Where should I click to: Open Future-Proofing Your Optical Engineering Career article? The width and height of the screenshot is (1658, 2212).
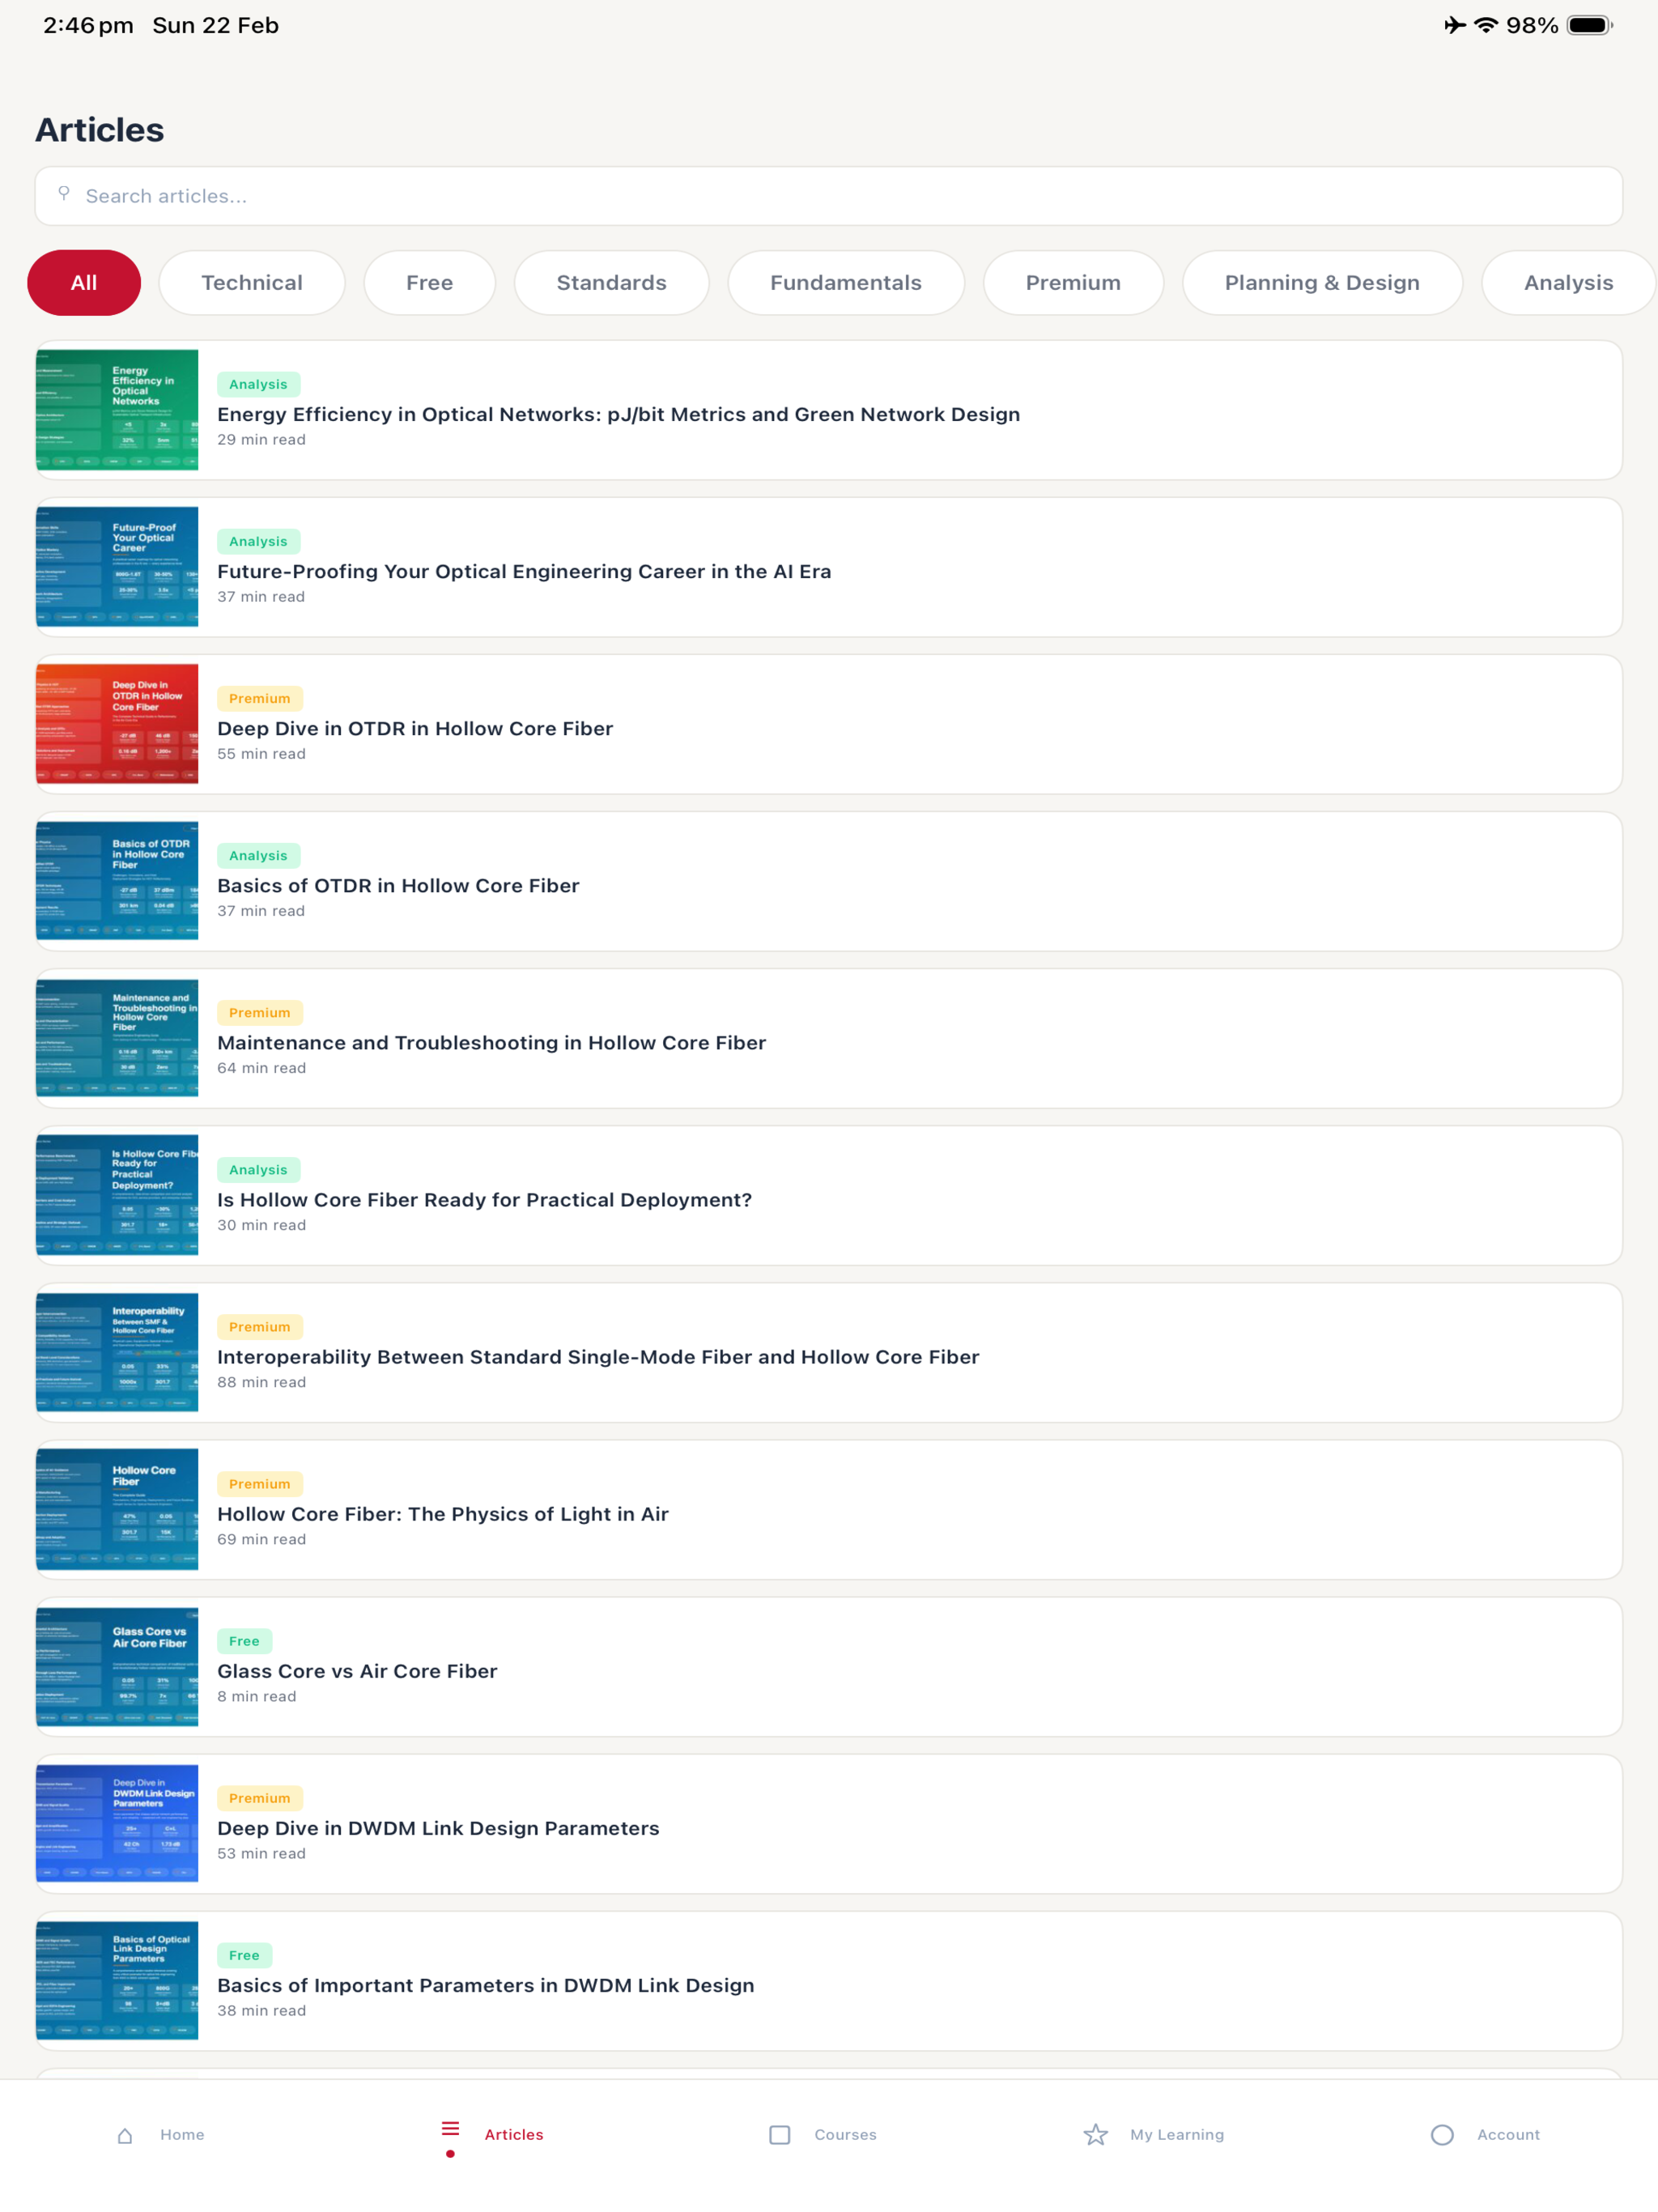point(829,567)
